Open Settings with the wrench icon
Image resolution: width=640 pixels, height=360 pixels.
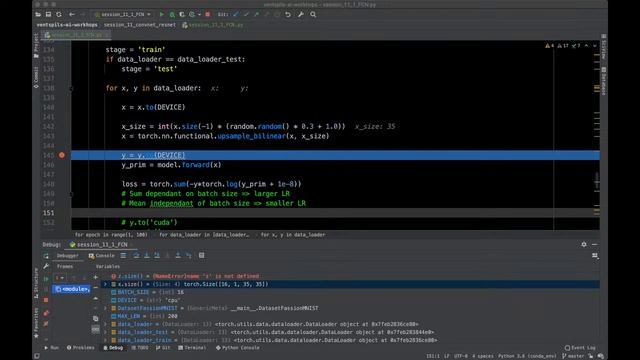(x=301, y=14)
